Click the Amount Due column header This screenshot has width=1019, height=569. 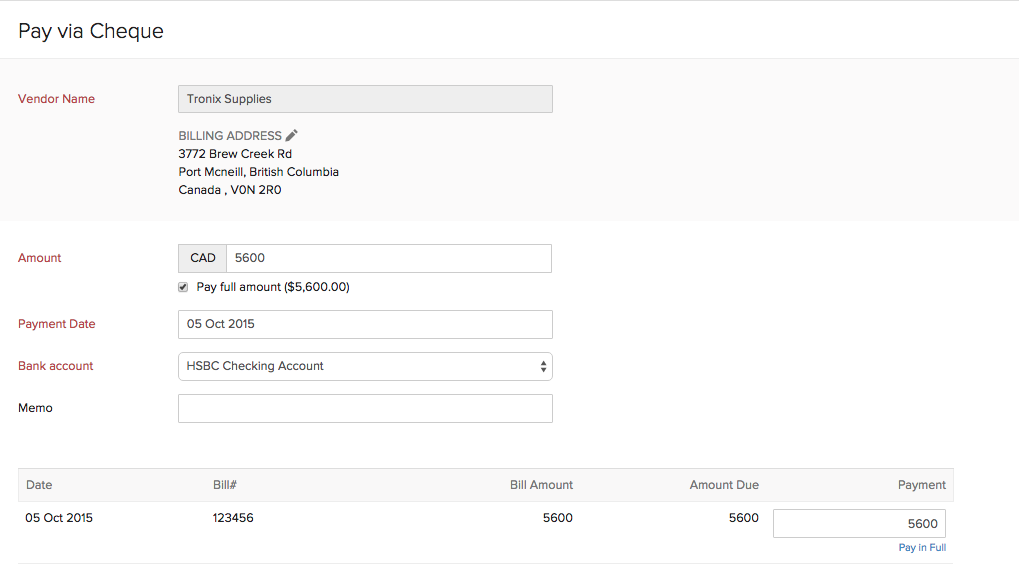[x=724, y=485]
